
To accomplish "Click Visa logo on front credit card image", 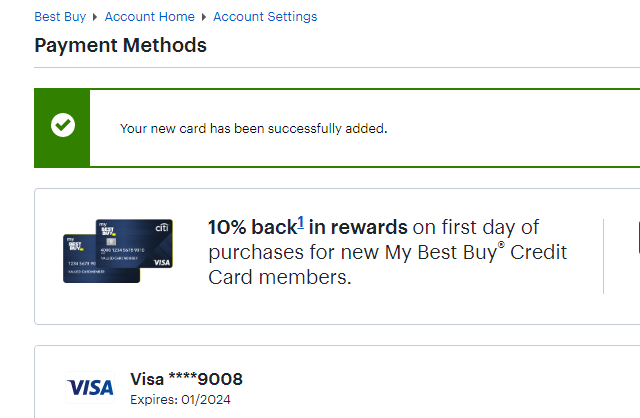I will coord(160,262).
